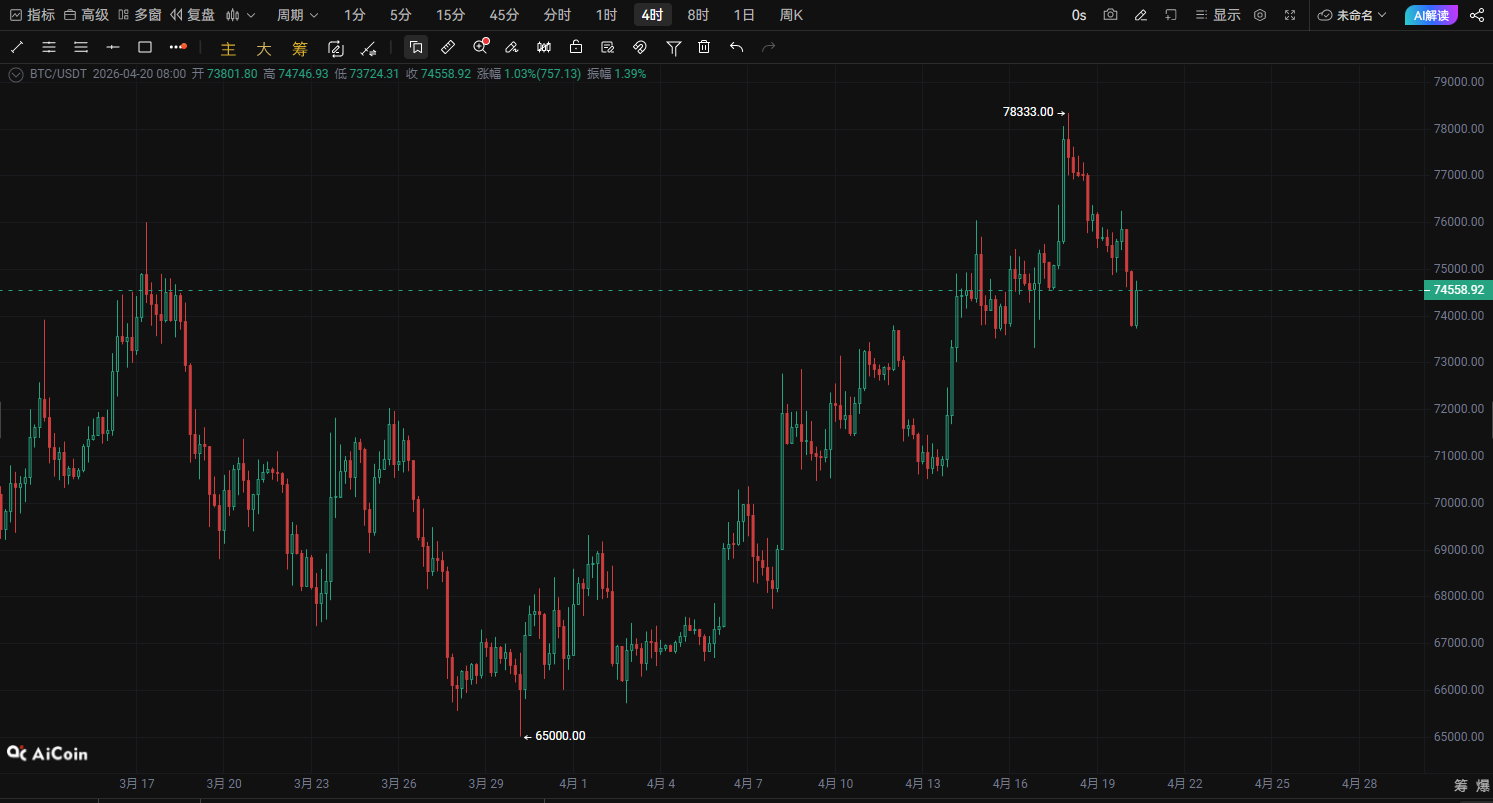Click the magnet link icon
Viewport: 1493px width, 803px height.
[x=640, y=47]
